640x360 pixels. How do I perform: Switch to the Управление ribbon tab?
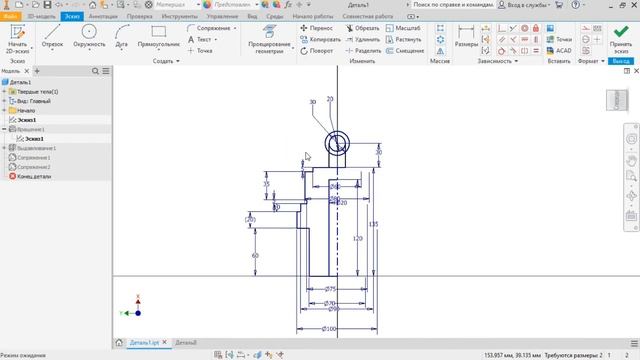click(222, 16)
